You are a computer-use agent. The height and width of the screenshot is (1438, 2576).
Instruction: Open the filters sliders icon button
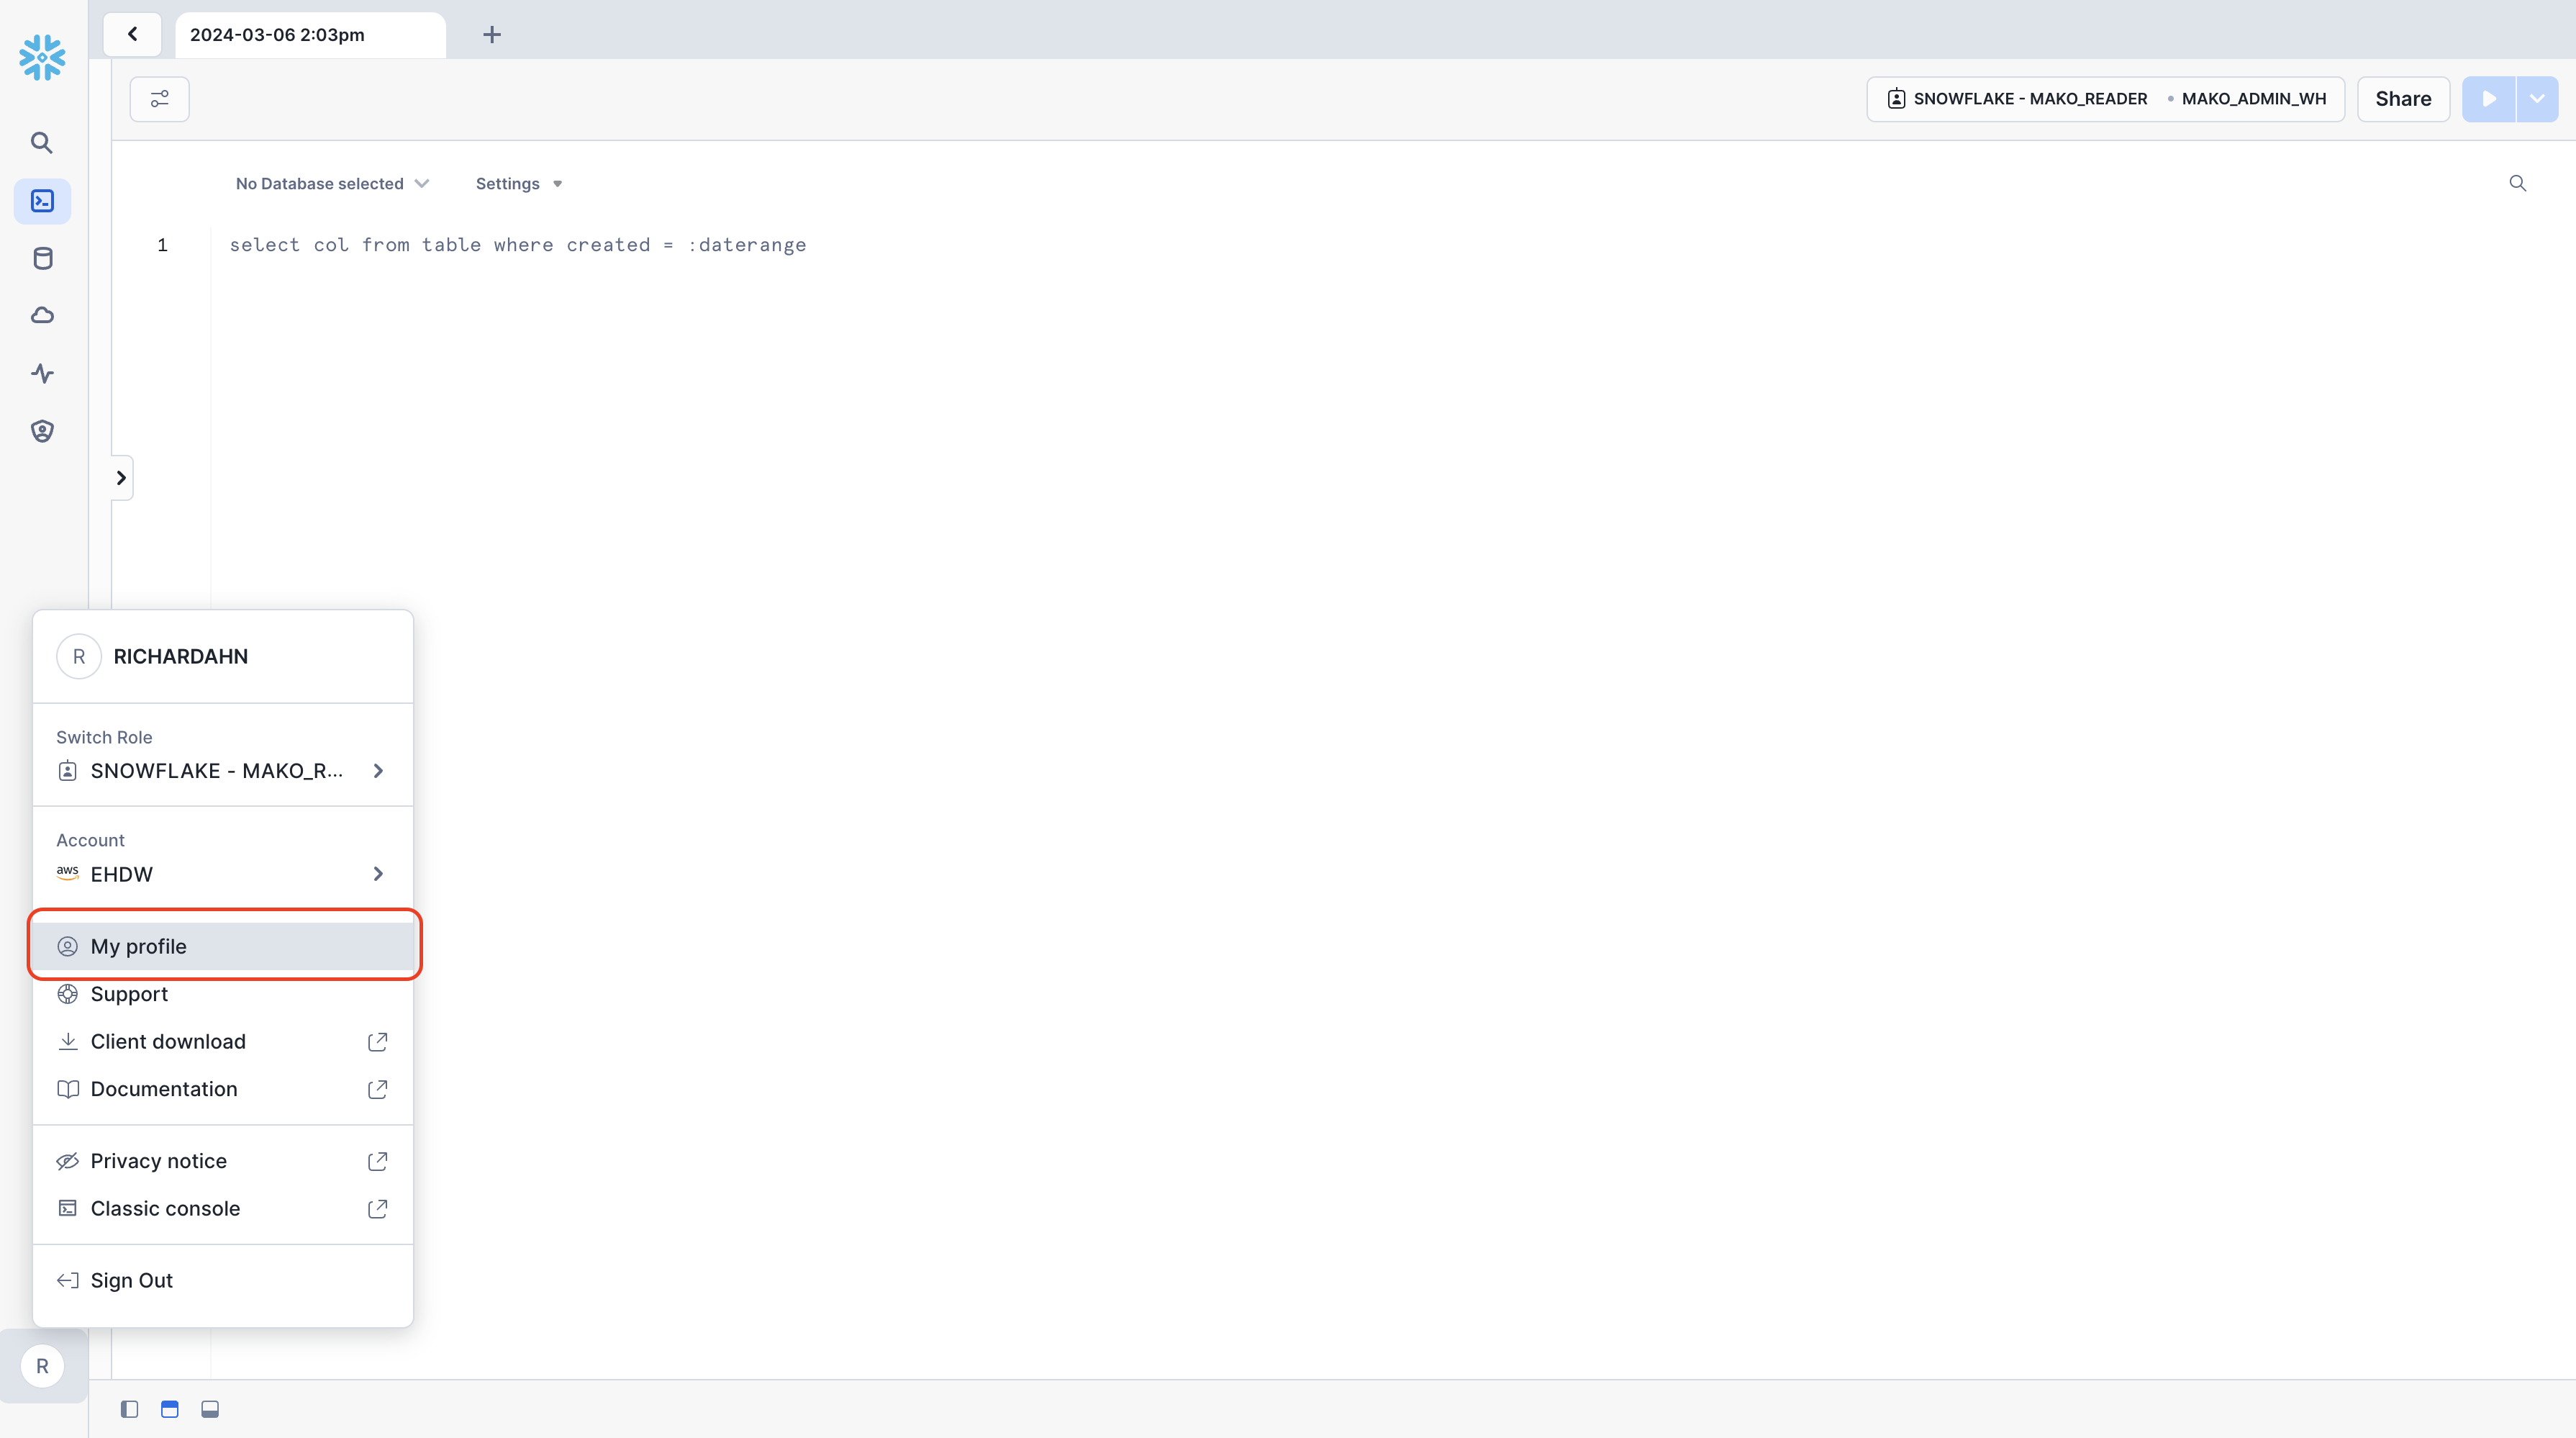tap(159, 99)
